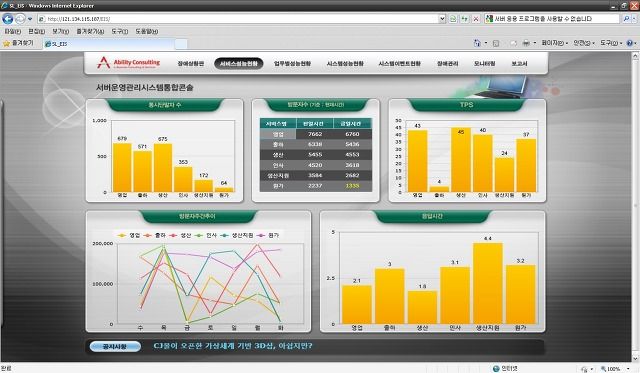The height and width of the screenshot is (373, 640).
Task: Click the red Stop loading icon
Action: click(476, 19)
